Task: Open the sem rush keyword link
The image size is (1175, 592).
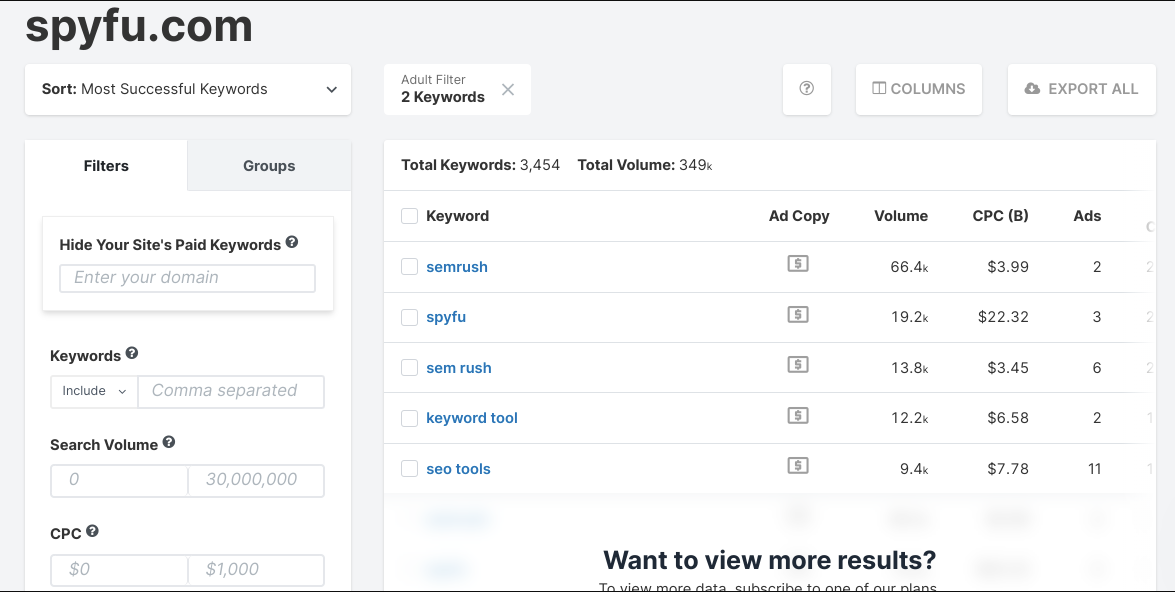Action: coord(459,368)
